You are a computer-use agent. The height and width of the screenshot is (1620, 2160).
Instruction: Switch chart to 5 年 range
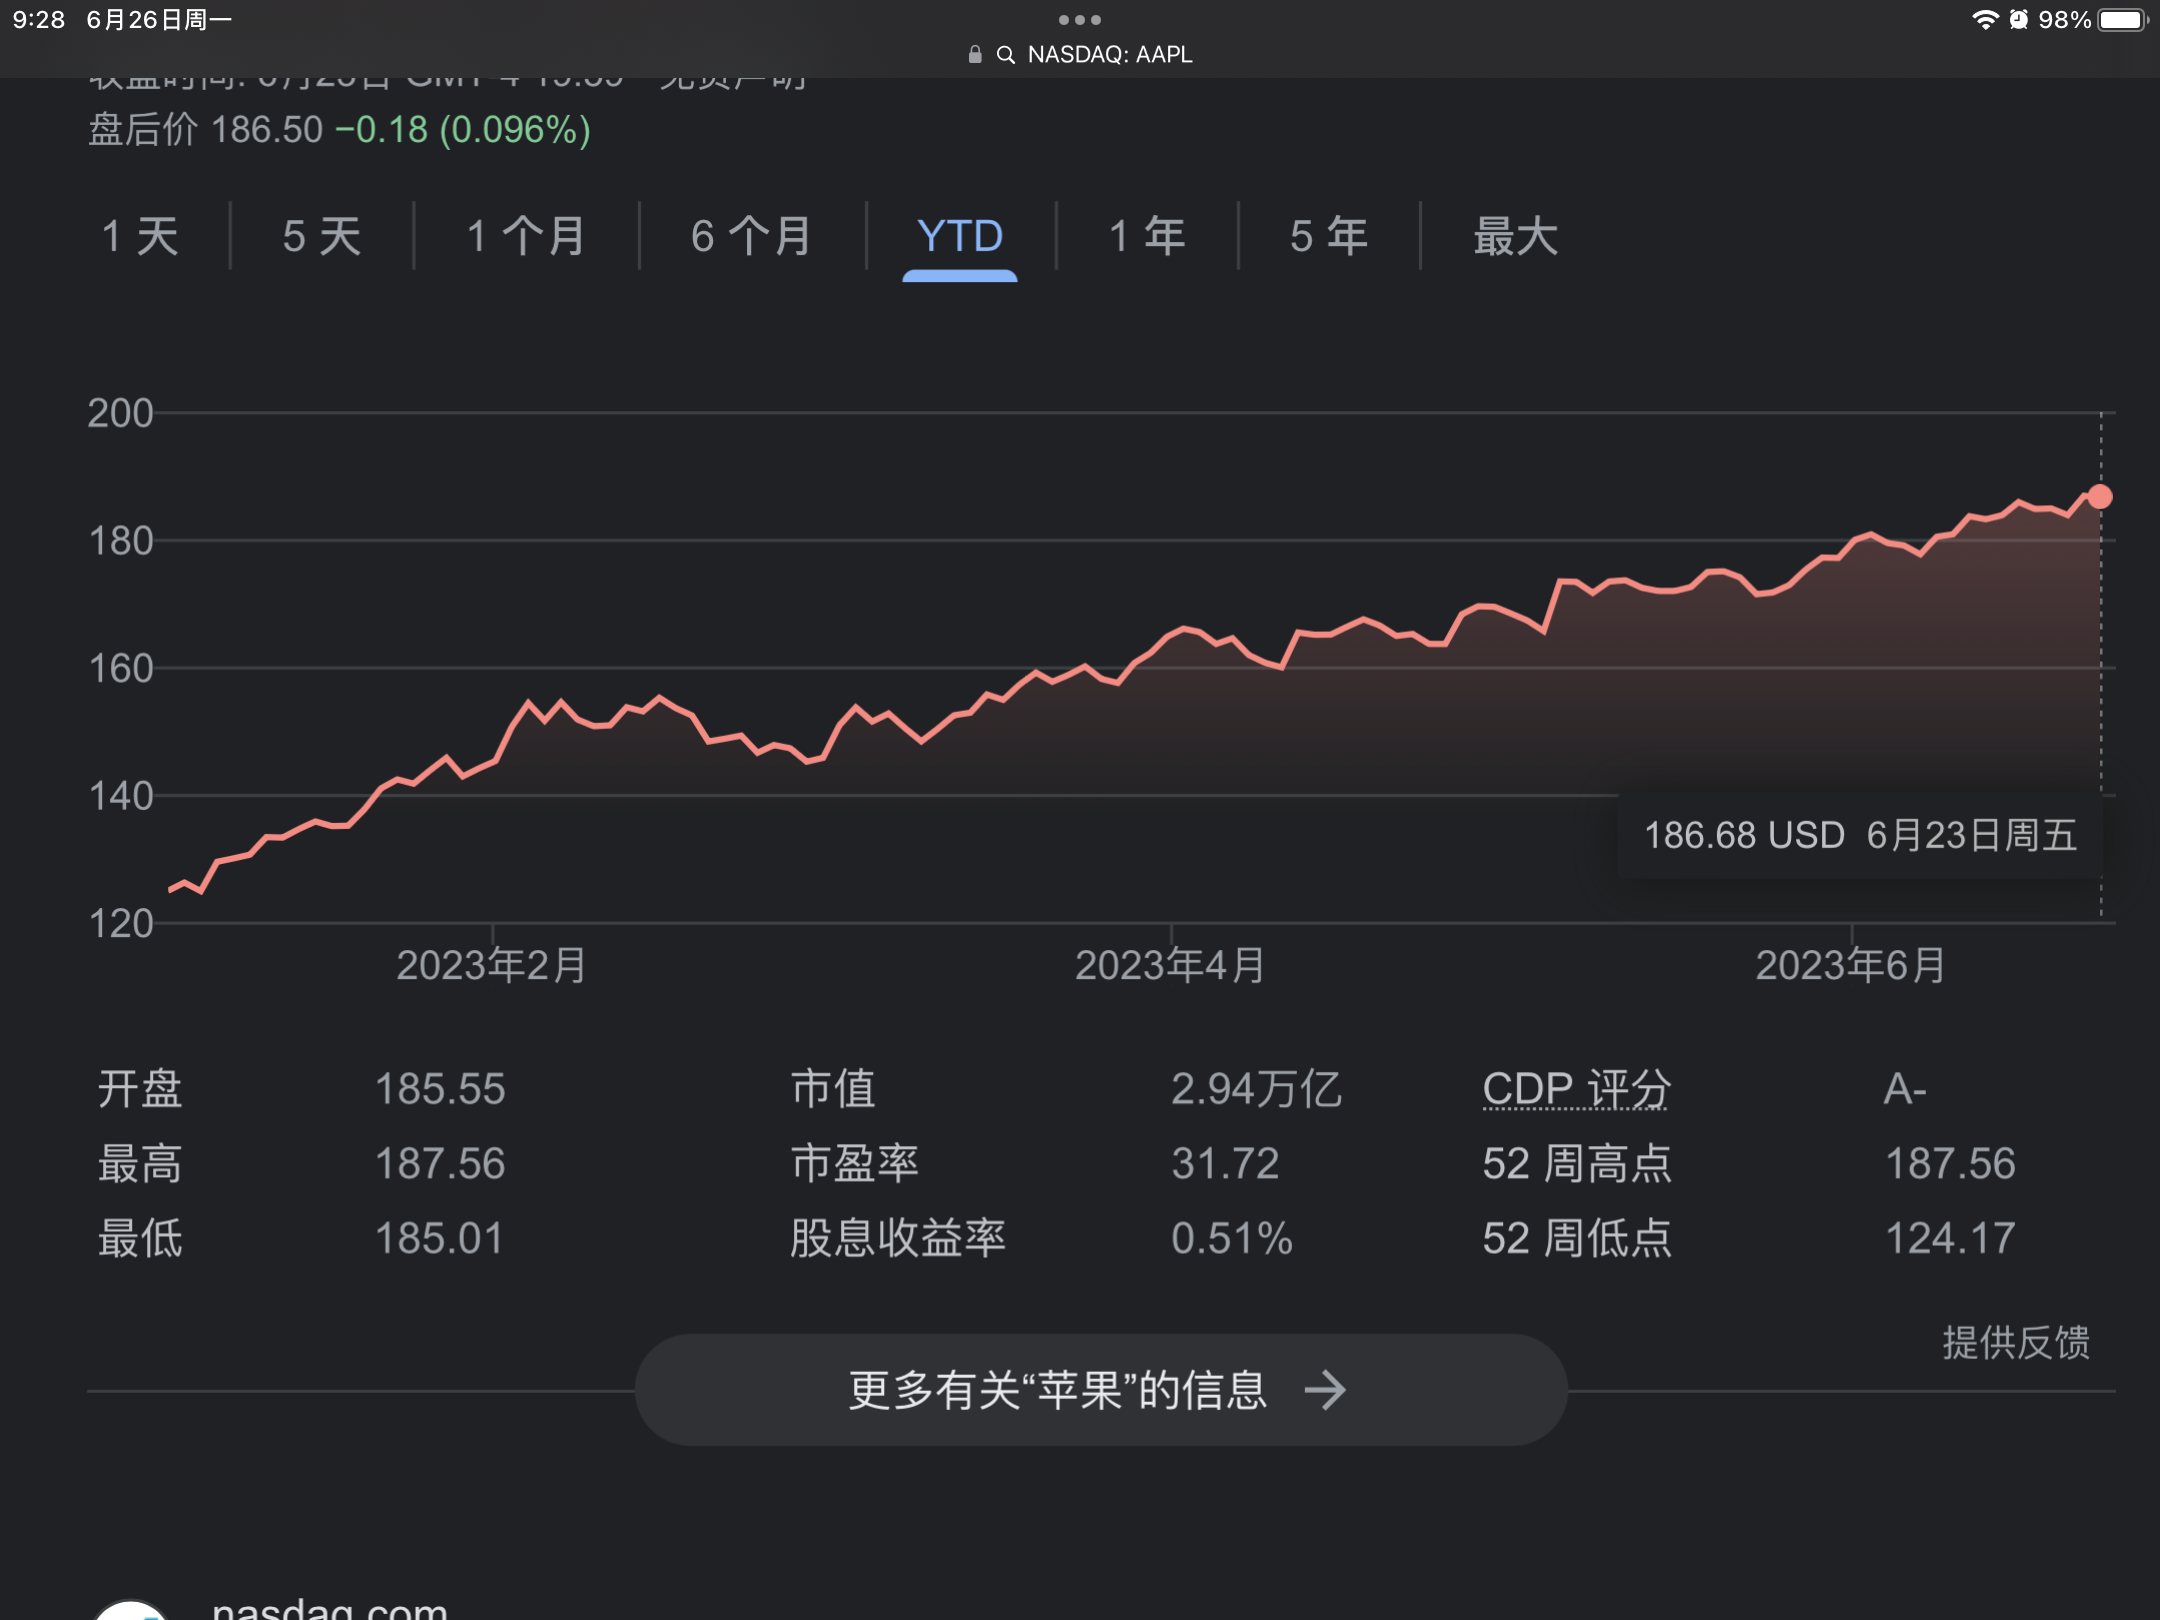click(x=1329, y=237)
